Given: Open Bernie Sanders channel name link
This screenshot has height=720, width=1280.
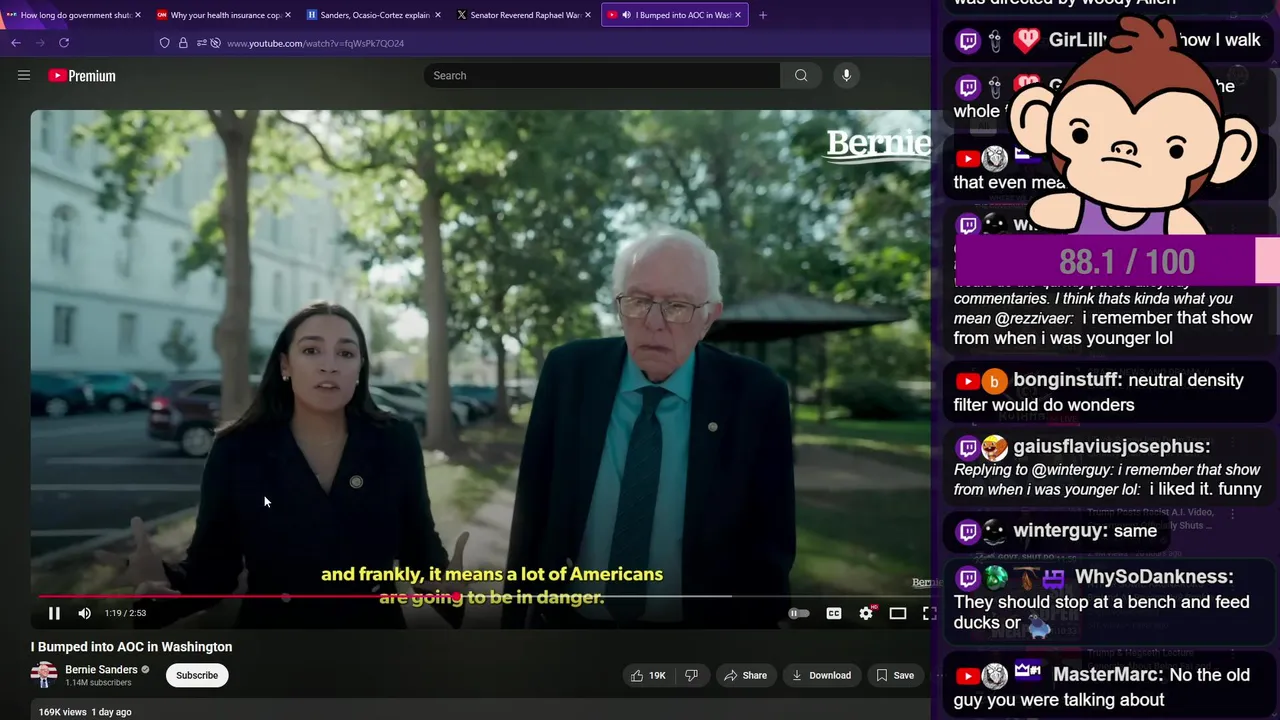Looking at the screenshot, I should [x=101, y=669].
